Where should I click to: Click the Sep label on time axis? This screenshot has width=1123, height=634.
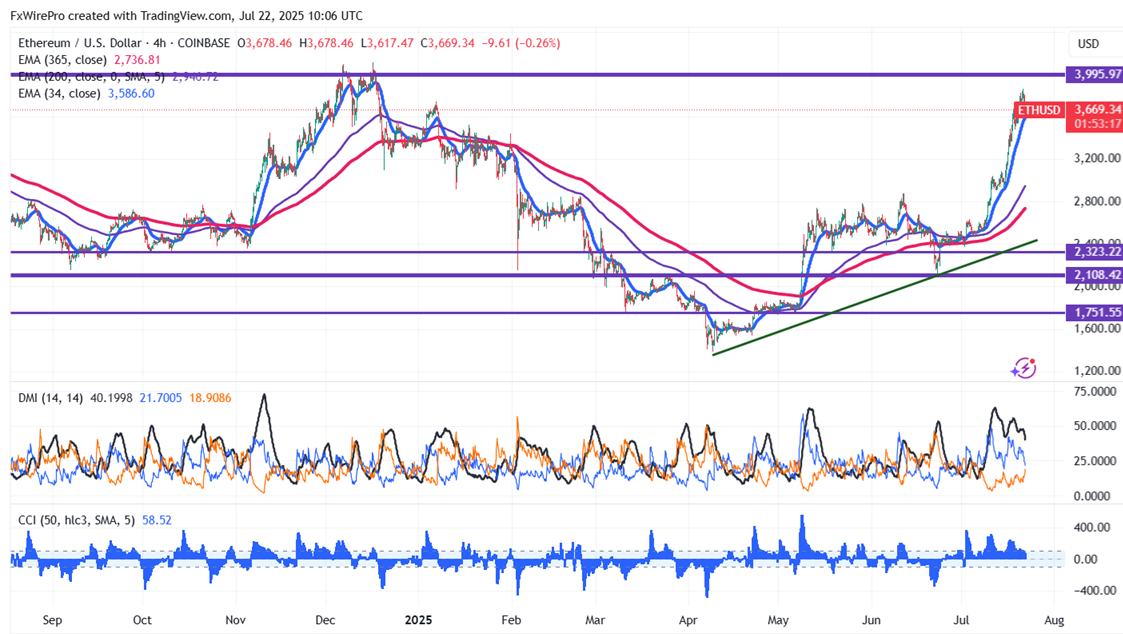coord(52,620)
